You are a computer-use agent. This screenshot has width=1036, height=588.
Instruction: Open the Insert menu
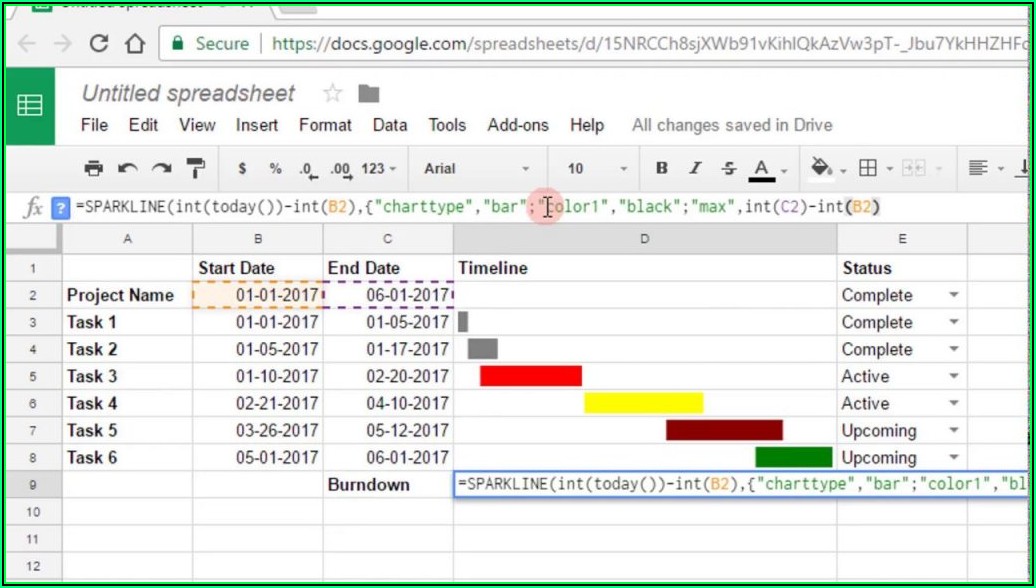257,125
